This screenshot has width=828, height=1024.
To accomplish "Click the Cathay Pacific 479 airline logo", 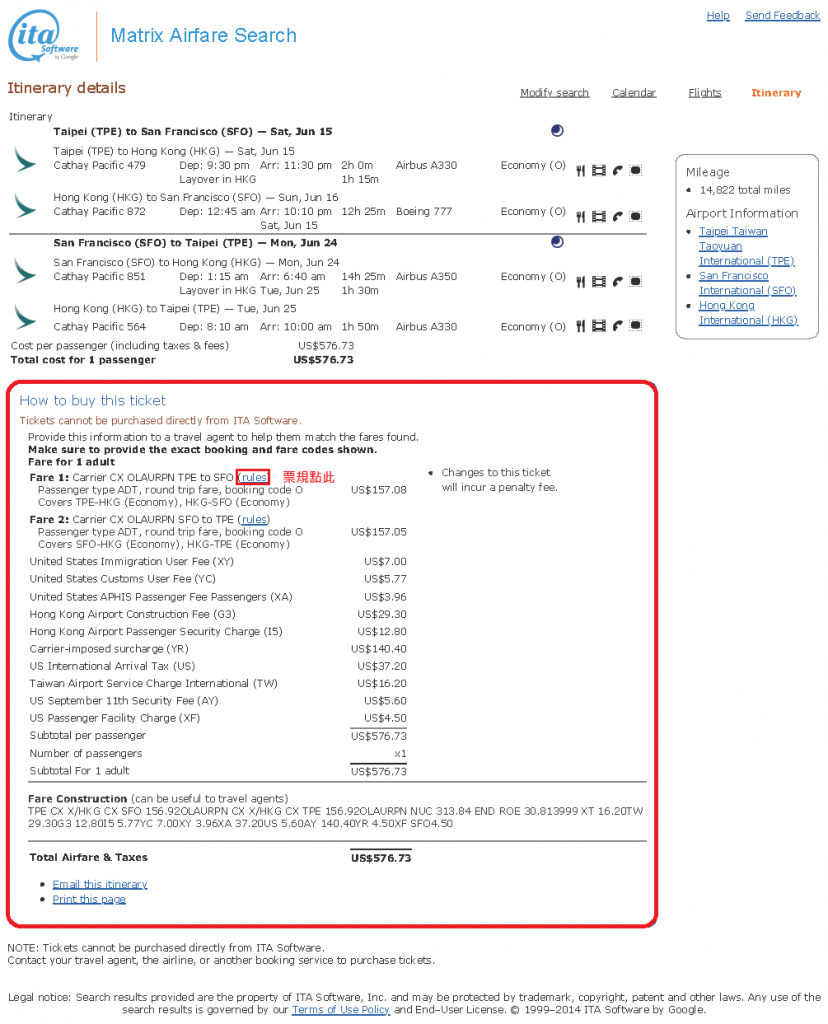I will (x=25, y=160).
